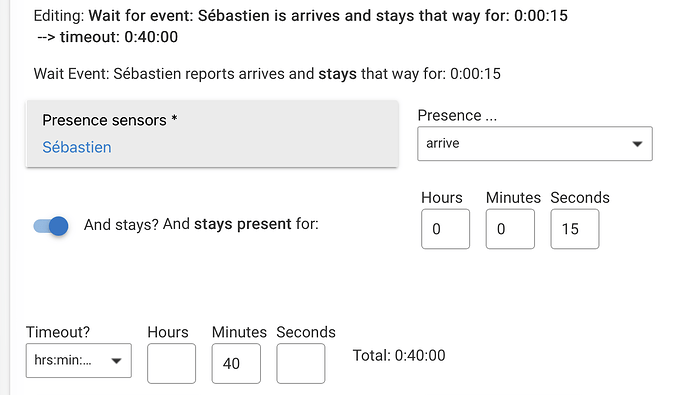The width and height of the screenshot is (690, 395).
Task: Click the '--> timeout: 0:40:00' line
Action: pos(108,37)
